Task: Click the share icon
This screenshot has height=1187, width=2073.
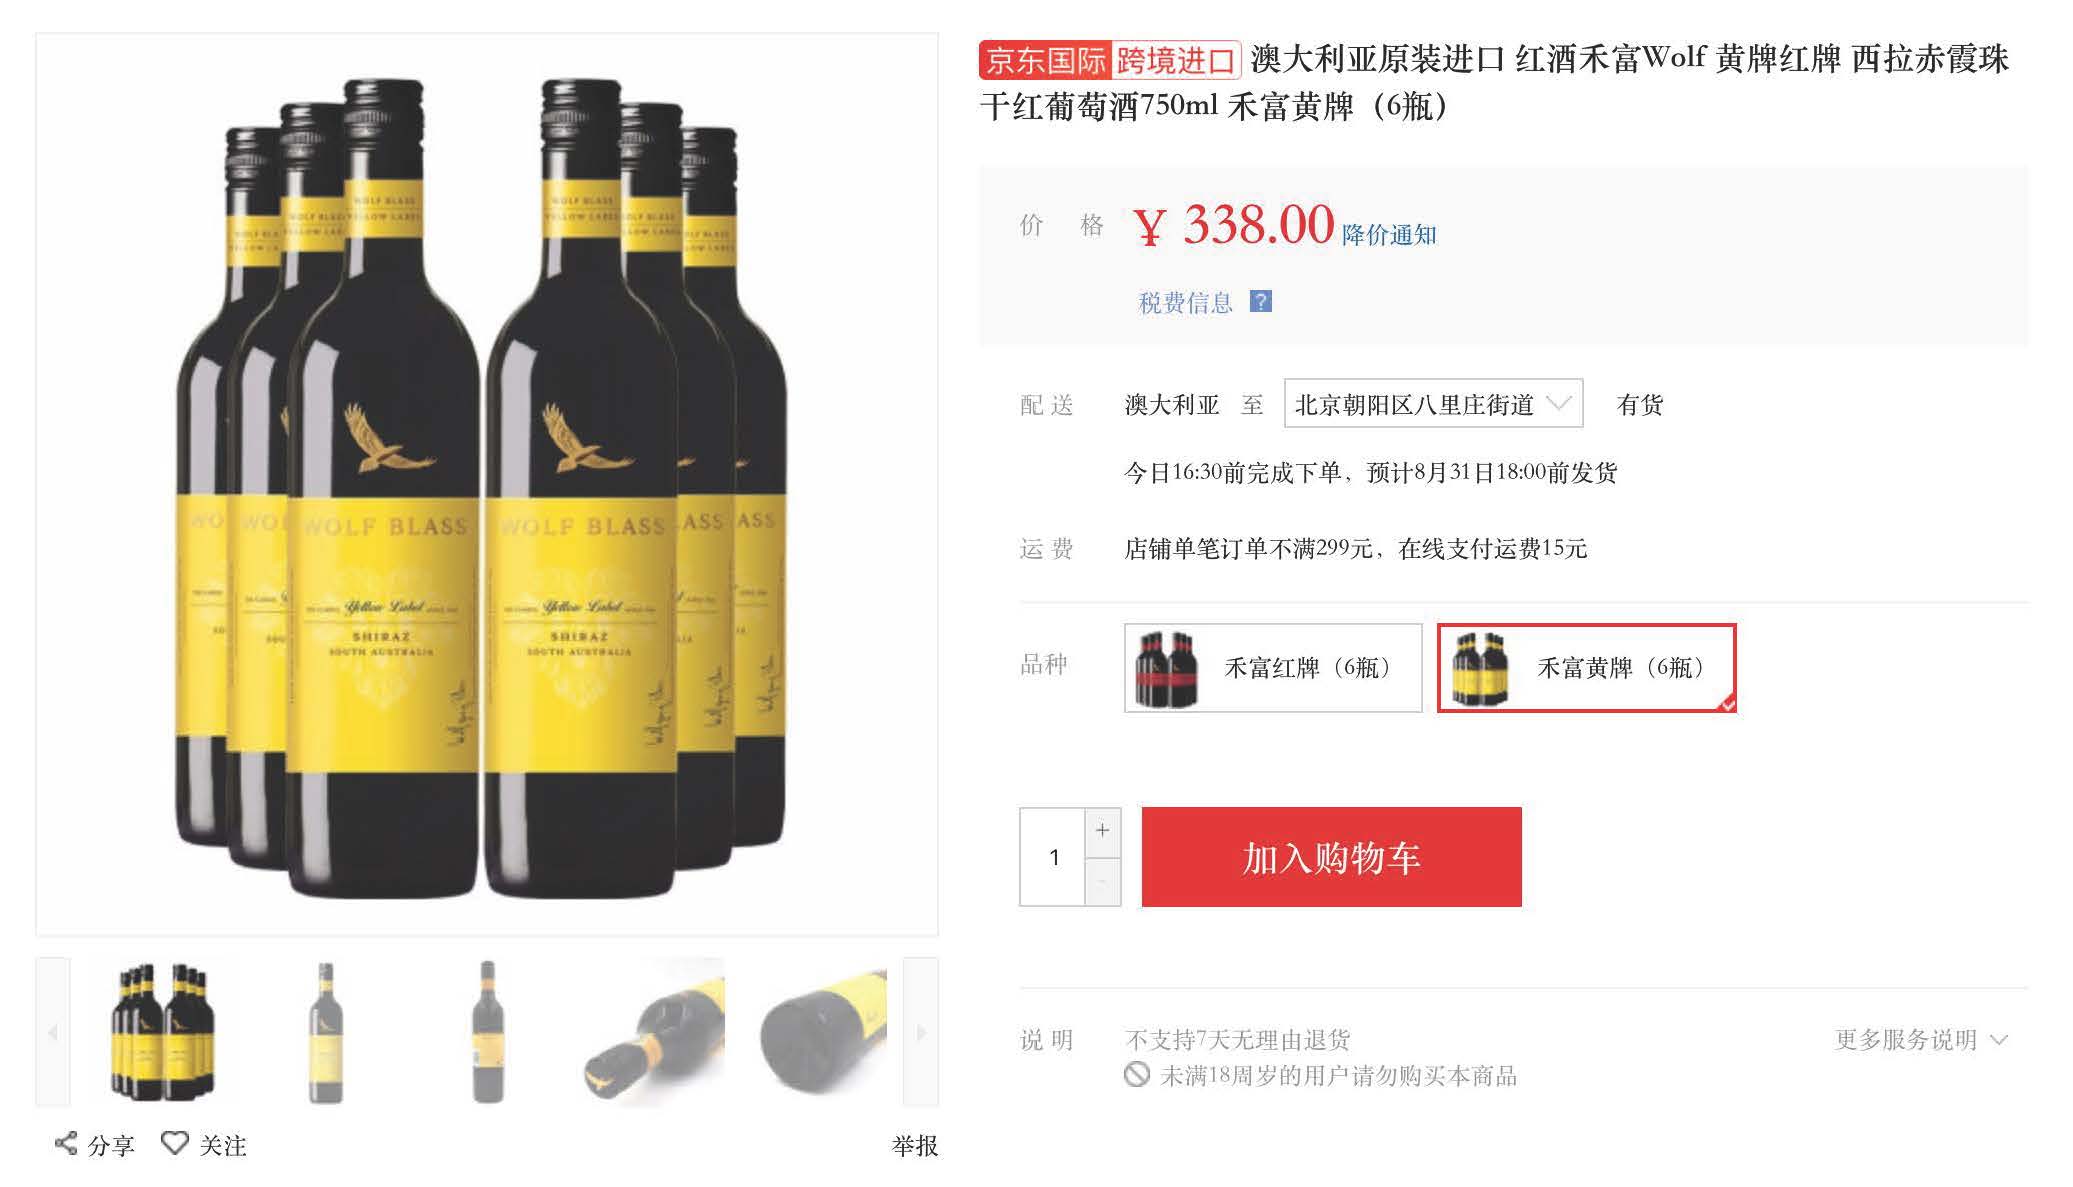Action: pyautogui.click(x=66, y=1143)
